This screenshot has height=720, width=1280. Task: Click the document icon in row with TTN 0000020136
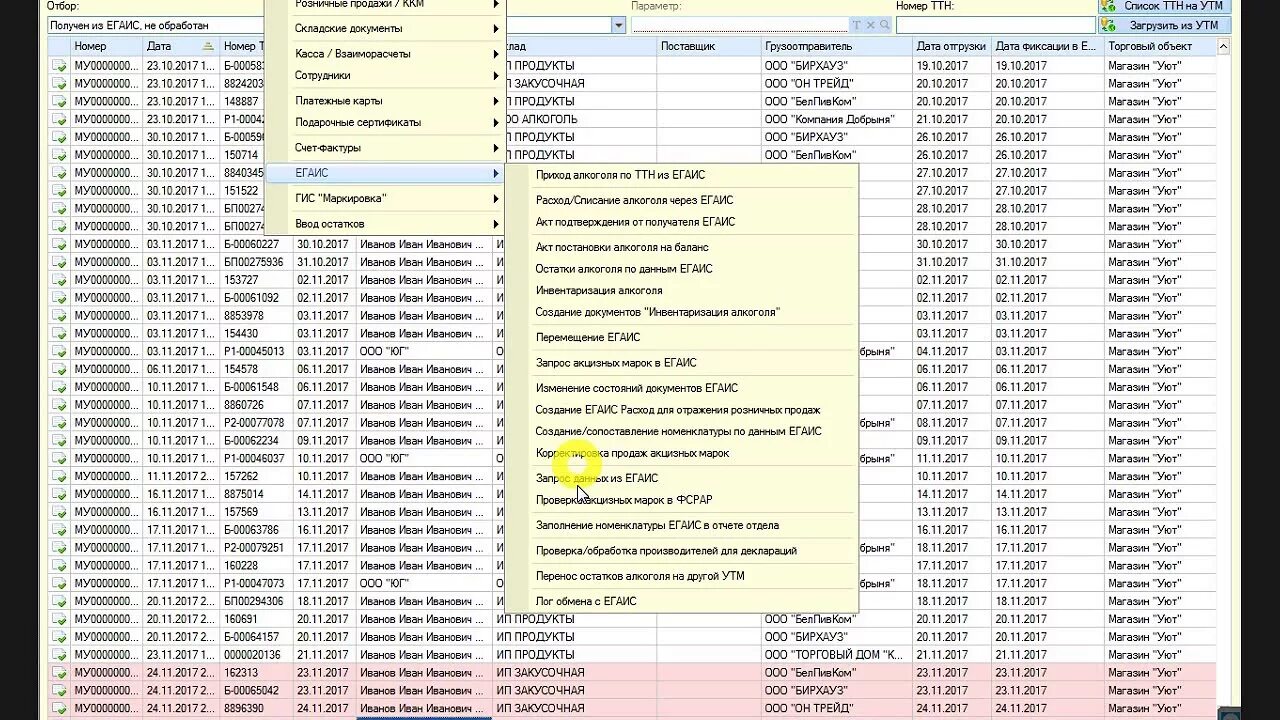59,655
